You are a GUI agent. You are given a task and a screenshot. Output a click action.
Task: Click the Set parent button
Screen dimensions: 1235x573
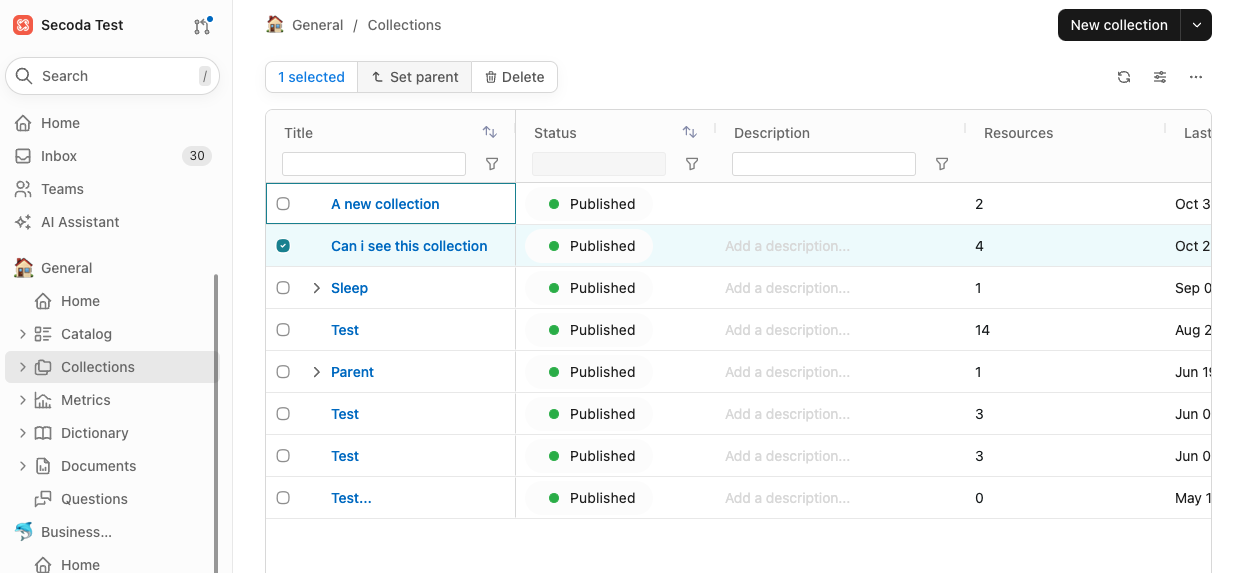tap(414, 77)
